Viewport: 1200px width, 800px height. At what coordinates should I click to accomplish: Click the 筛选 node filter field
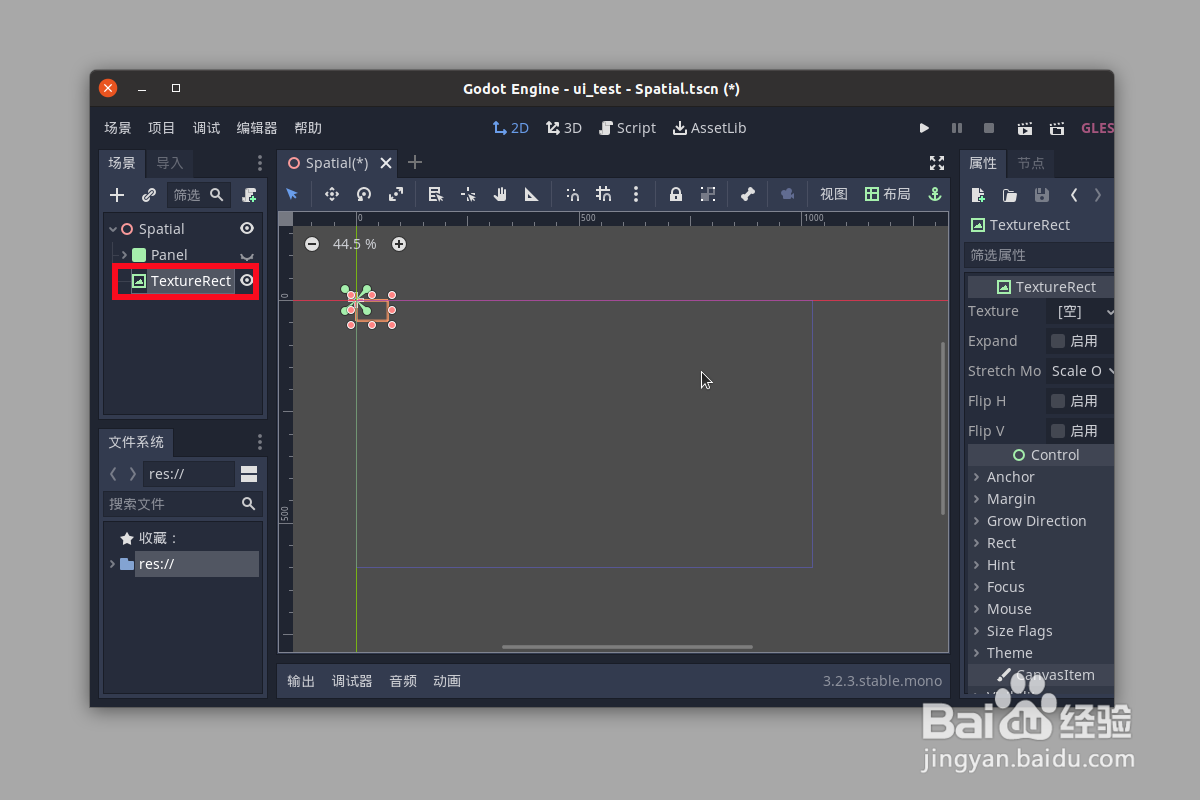pyautogui.click(x=198, y=195)
